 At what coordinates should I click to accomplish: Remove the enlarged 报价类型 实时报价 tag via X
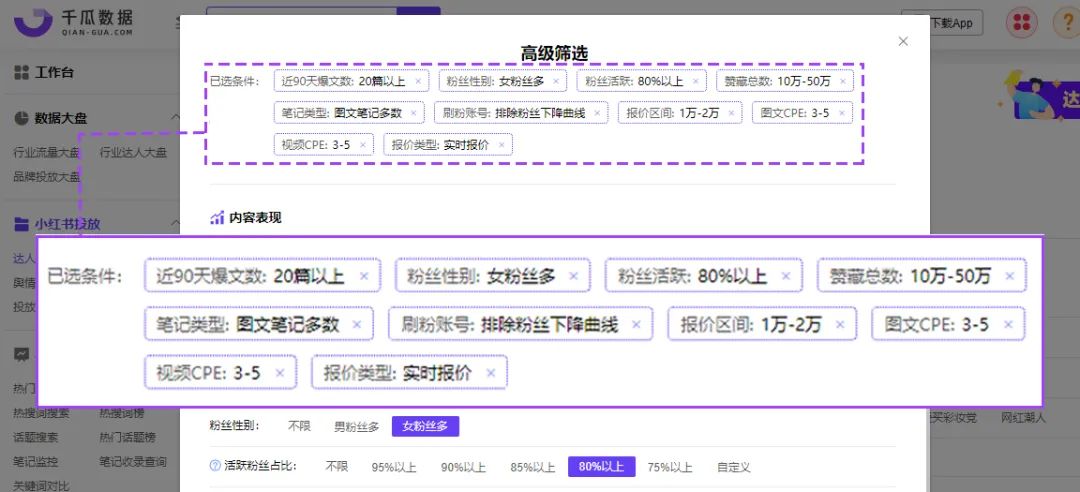coord(490,373)
